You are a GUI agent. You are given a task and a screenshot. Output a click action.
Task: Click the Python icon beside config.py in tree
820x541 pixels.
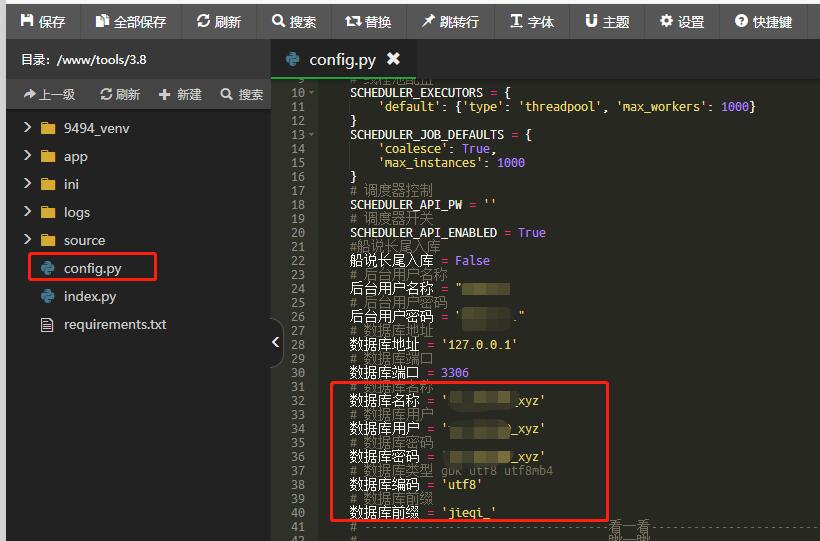pyautogui.click(x=48, y=268)
